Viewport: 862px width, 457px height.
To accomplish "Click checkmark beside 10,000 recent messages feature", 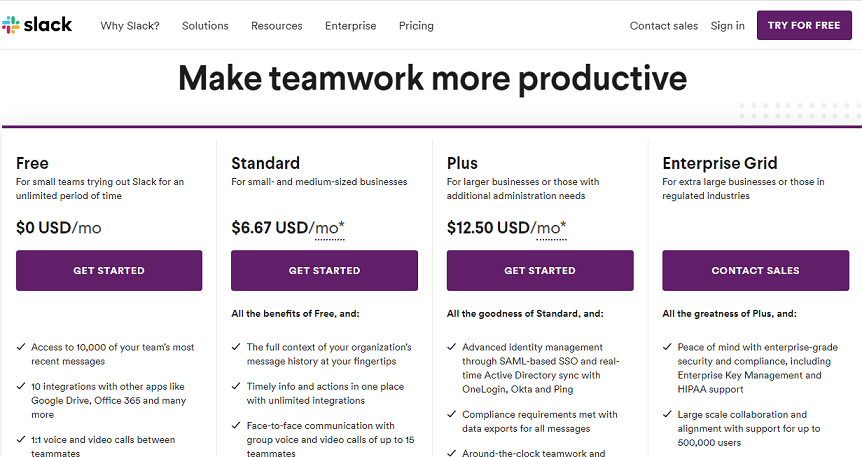I will 21,347.
